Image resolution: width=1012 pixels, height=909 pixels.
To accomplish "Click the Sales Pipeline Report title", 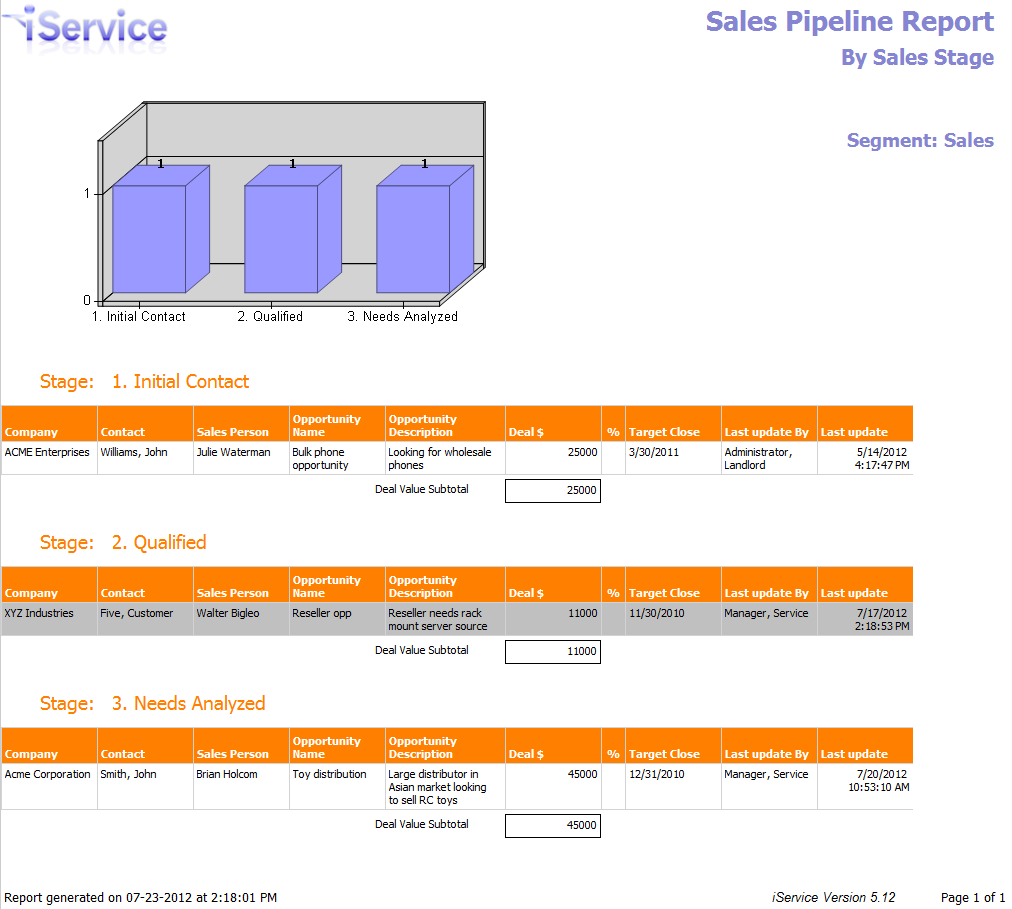I will point(849,21).
